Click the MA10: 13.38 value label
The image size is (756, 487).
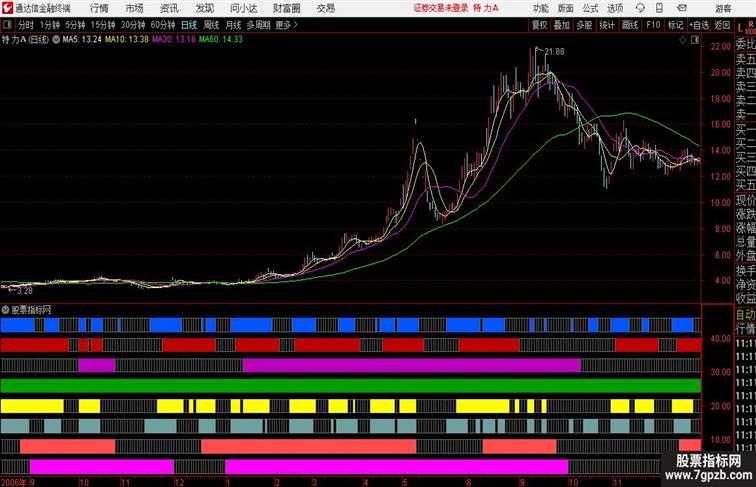[x=127, y=40]
